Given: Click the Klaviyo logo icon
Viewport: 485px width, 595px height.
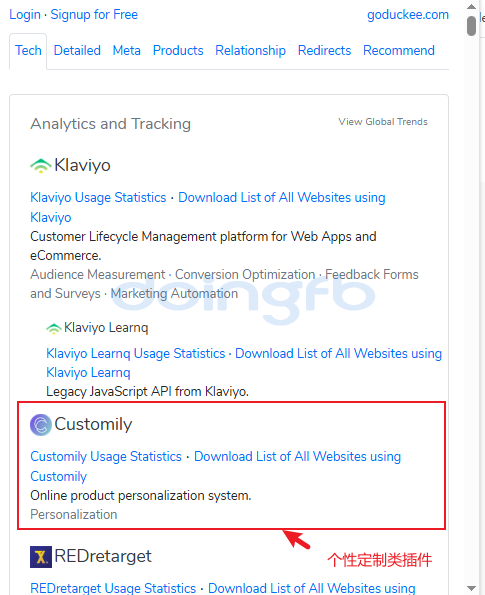Looking at the screenshot, I should (x=41, y=166).
